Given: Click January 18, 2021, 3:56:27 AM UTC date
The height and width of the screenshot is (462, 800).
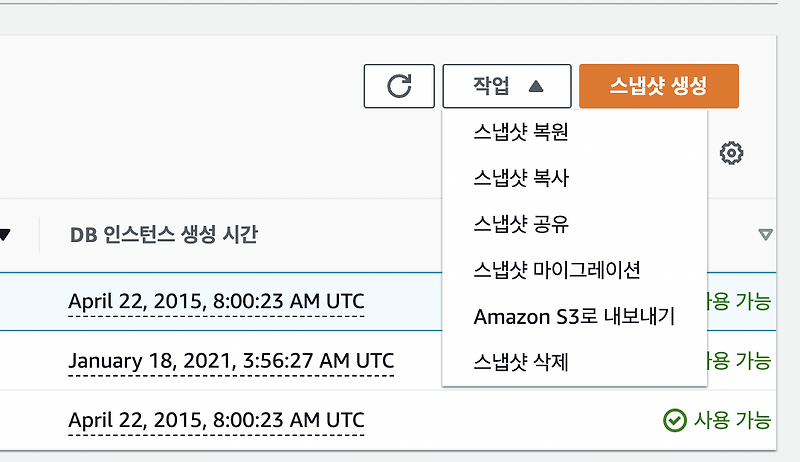Looking at the screenshot, I should click(x=231, y=361).
